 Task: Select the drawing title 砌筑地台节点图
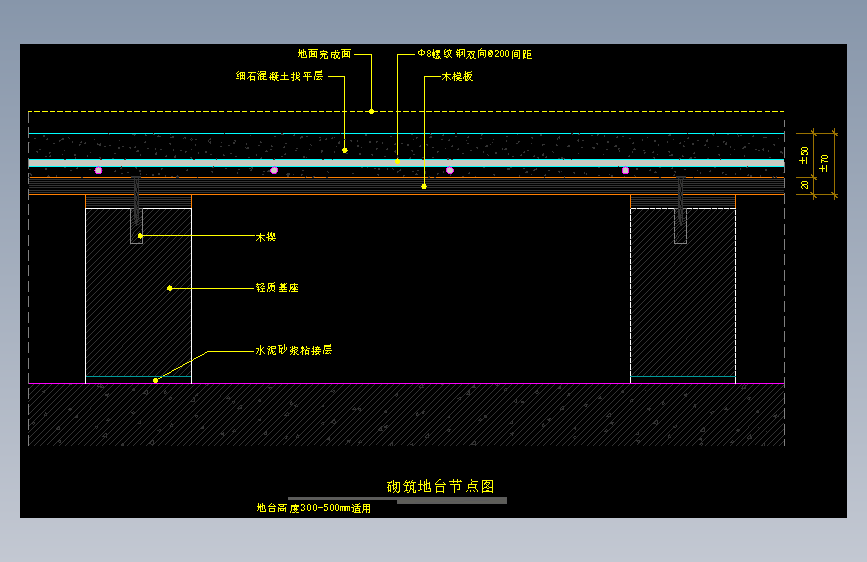tap(440, 486)
